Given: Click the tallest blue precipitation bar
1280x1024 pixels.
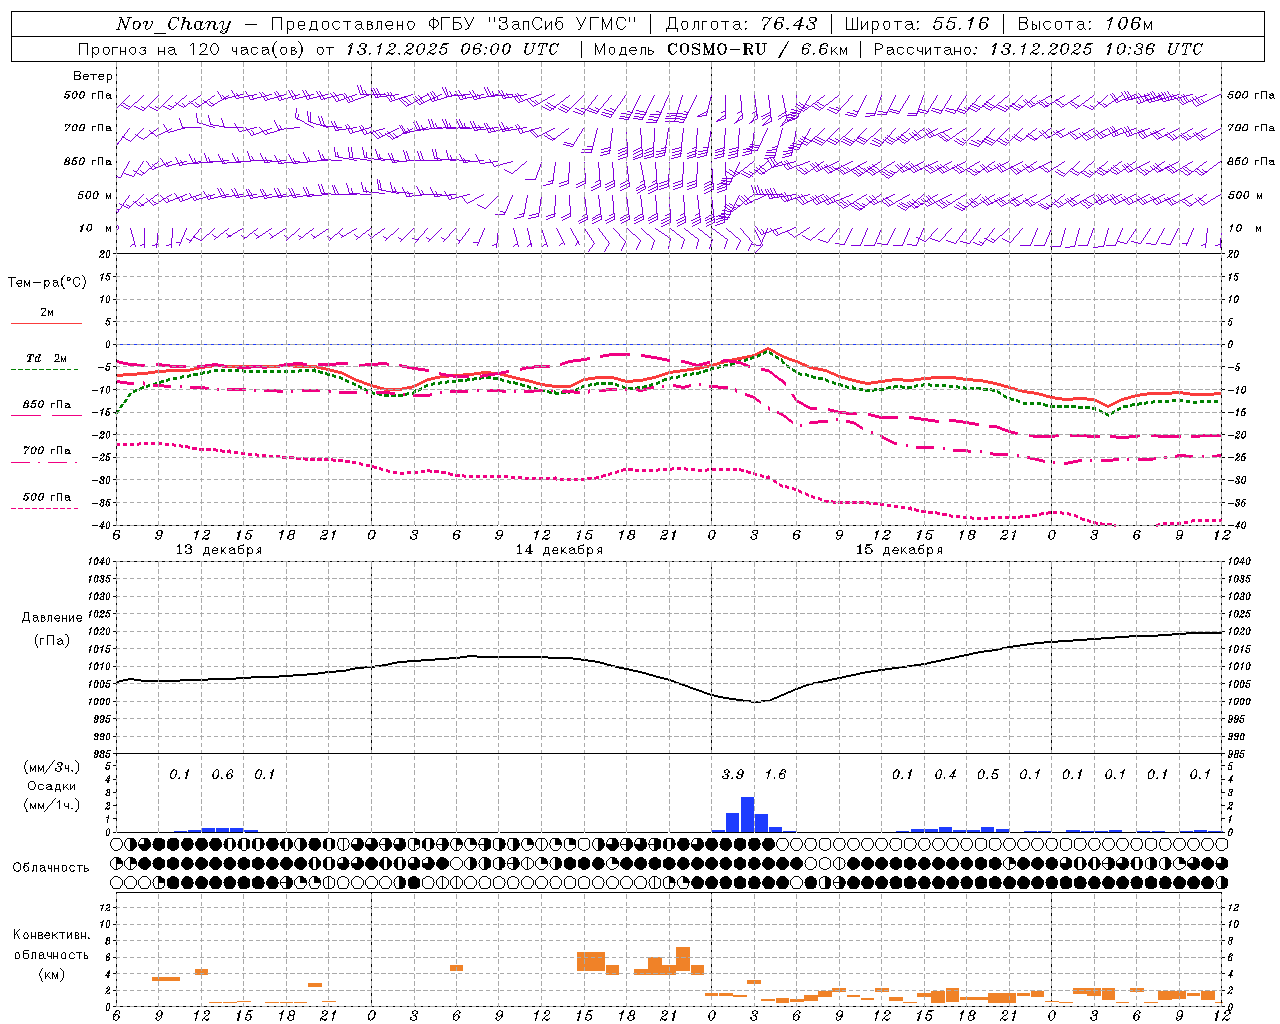Looking at the screenshot, I should click(747, 814).
